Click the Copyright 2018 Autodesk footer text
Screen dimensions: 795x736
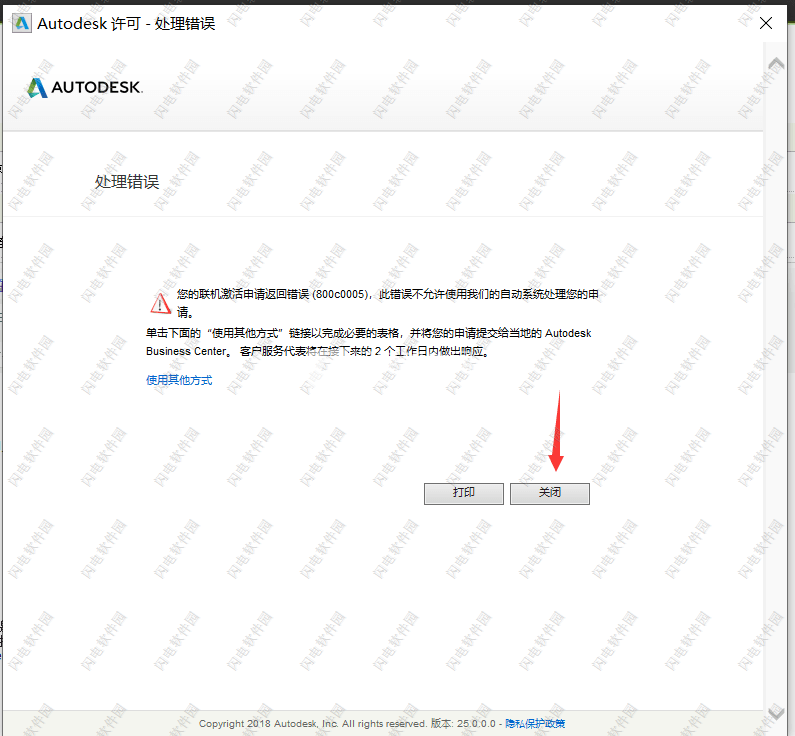click(x=313, y=723)
